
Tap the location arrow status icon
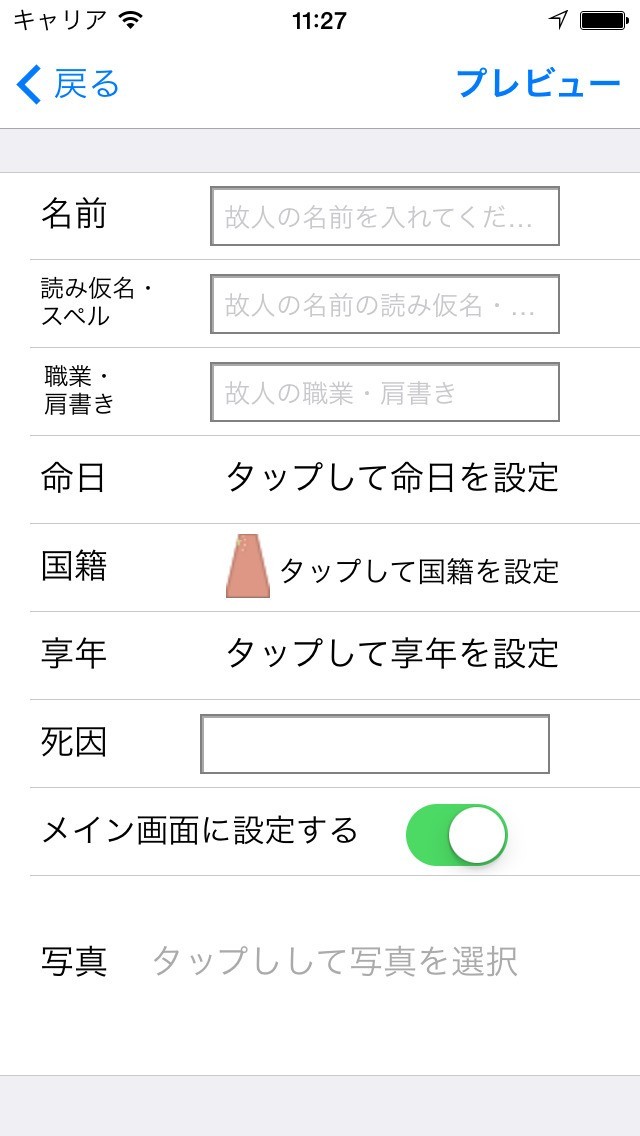tap(558, 20)
